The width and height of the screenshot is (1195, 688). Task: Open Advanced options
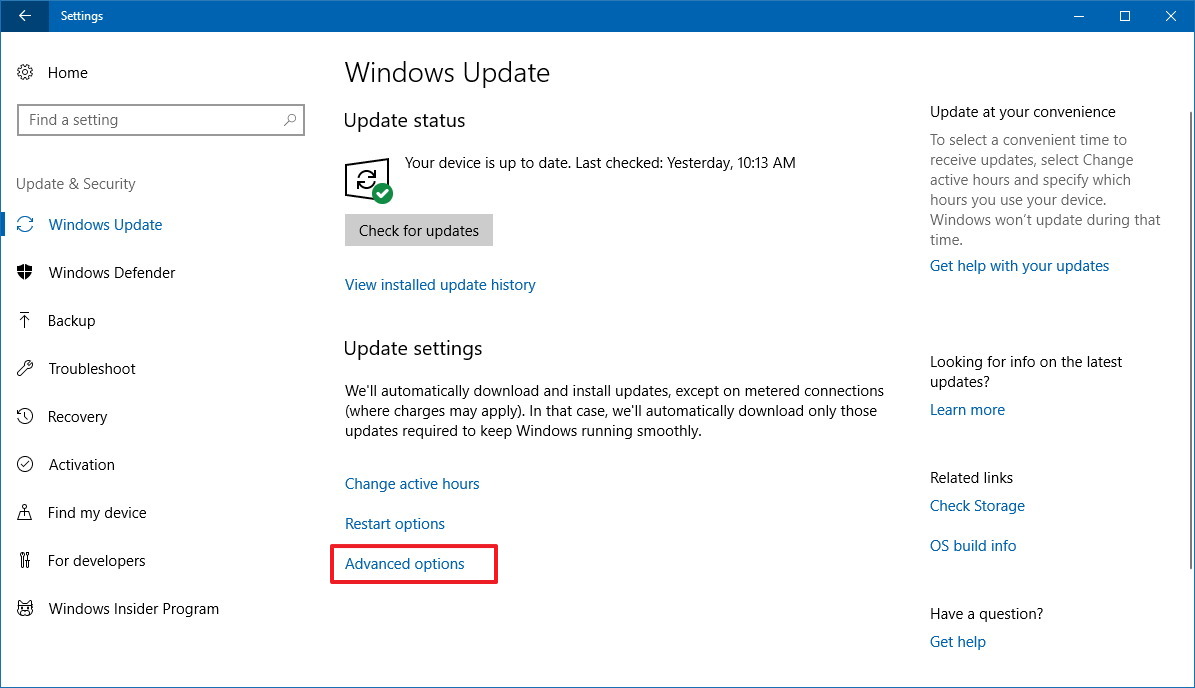click(404, 563)
